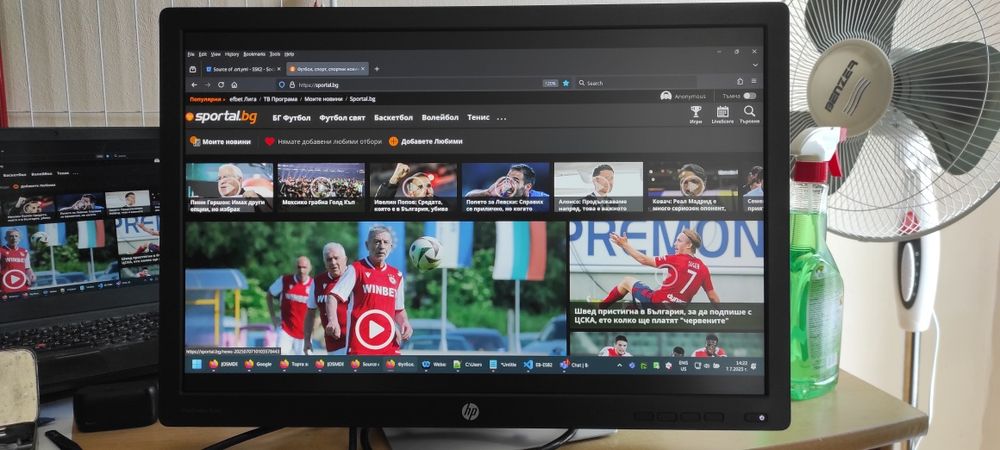Expand more sports categories with the three dots

[x=501, y=118]
